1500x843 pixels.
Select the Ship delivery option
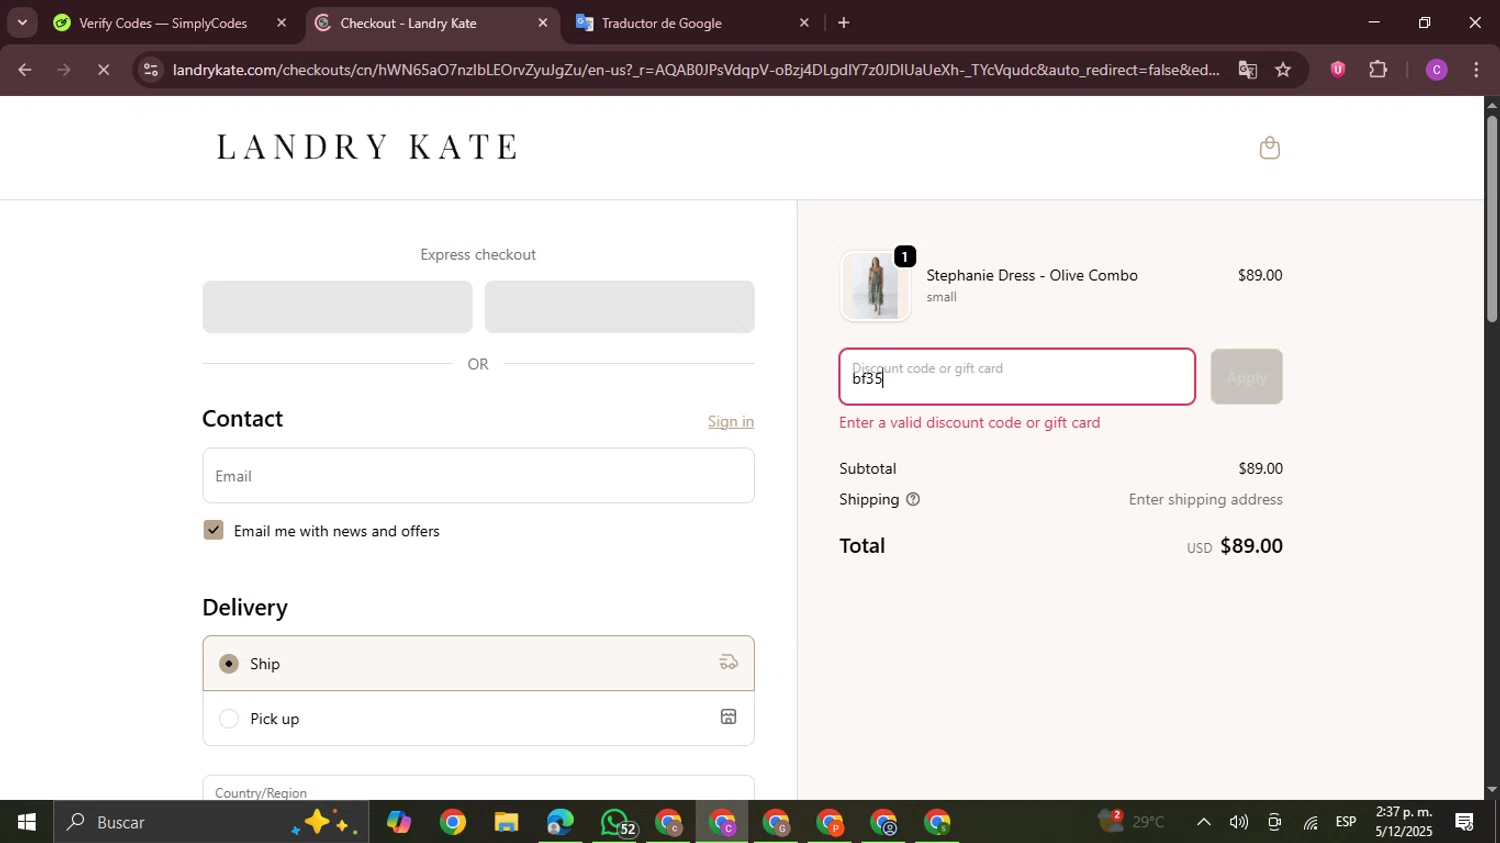478,663
